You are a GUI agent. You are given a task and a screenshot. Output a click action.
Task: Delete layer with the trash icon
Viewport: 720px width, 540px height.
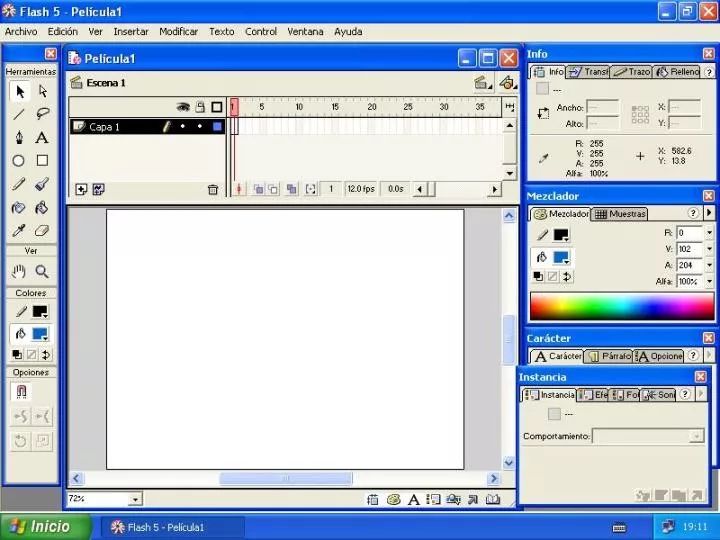tap(213, 189)
